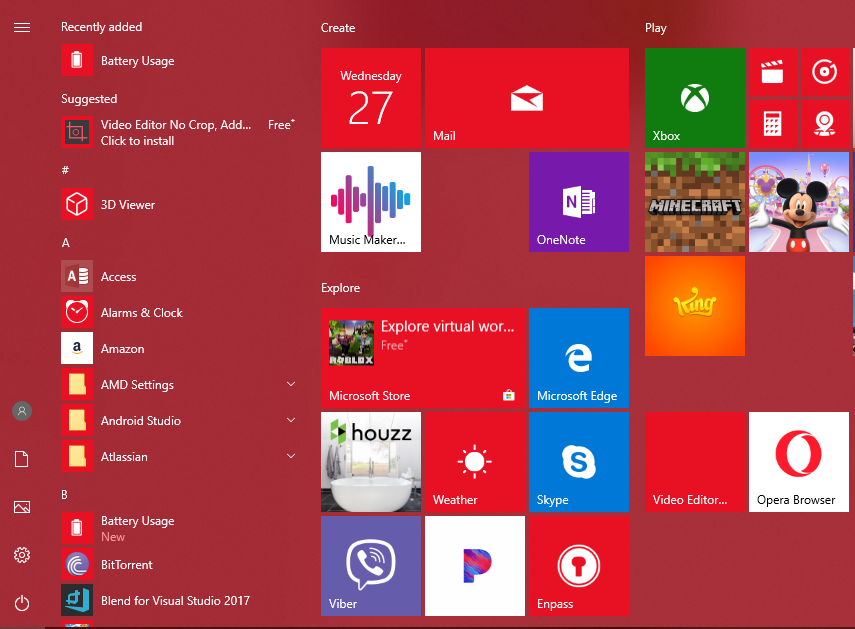The image size is (855, 629).
Task: Expand the AMD Settings folder chevron
Action: [291, 384]
